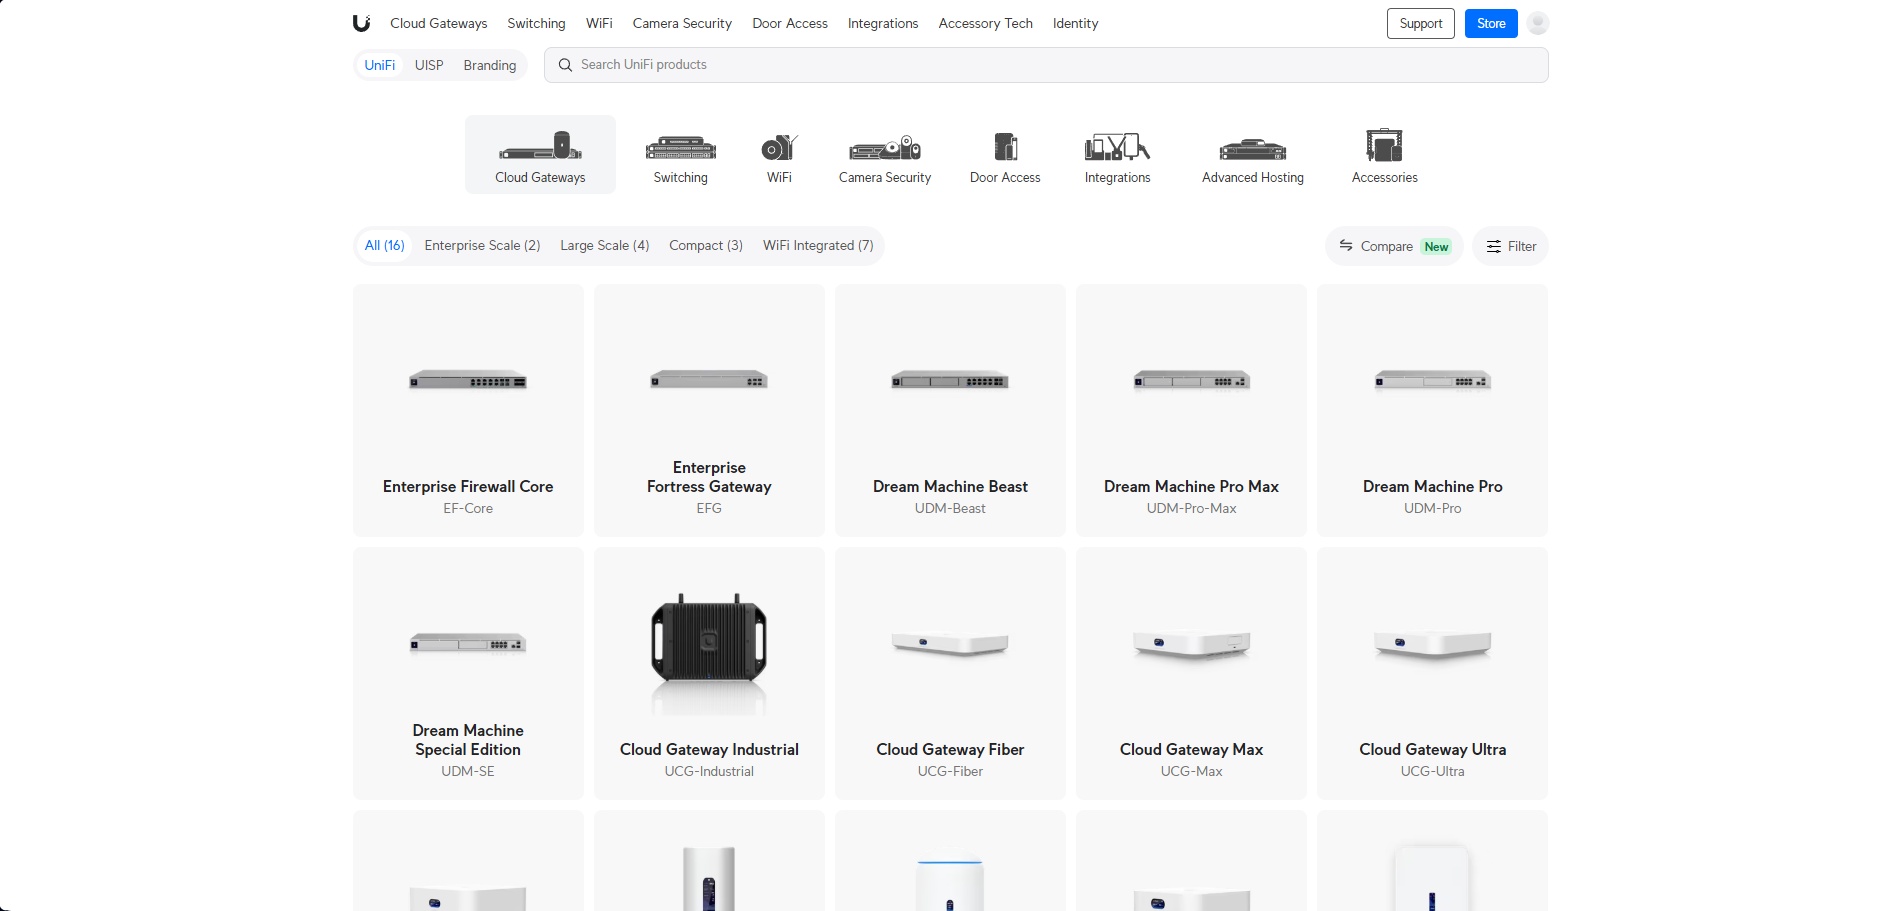Select the Compact (3) filter

[x=706, y=245]
